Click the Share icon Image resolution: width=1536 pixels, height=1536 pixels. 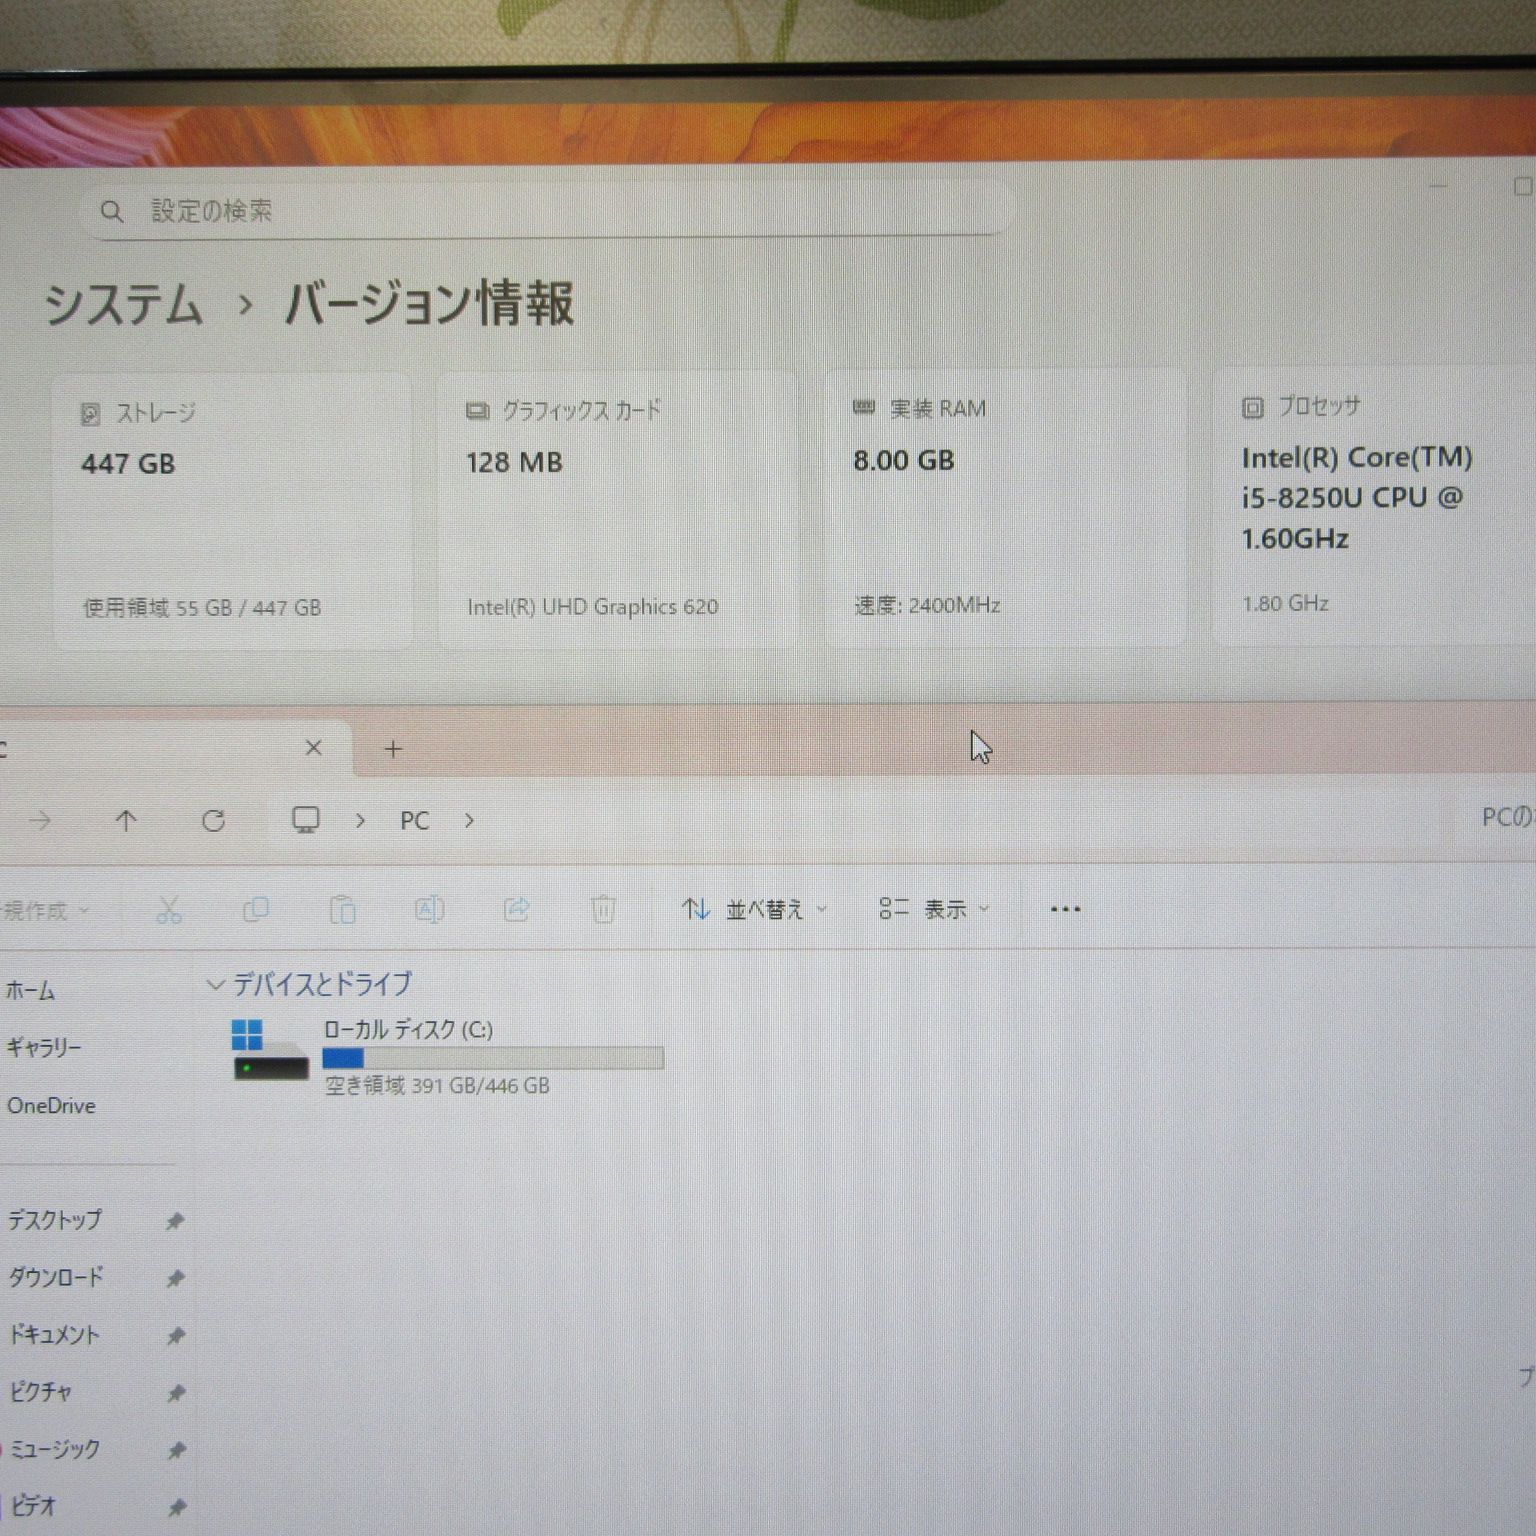(517, 909)
